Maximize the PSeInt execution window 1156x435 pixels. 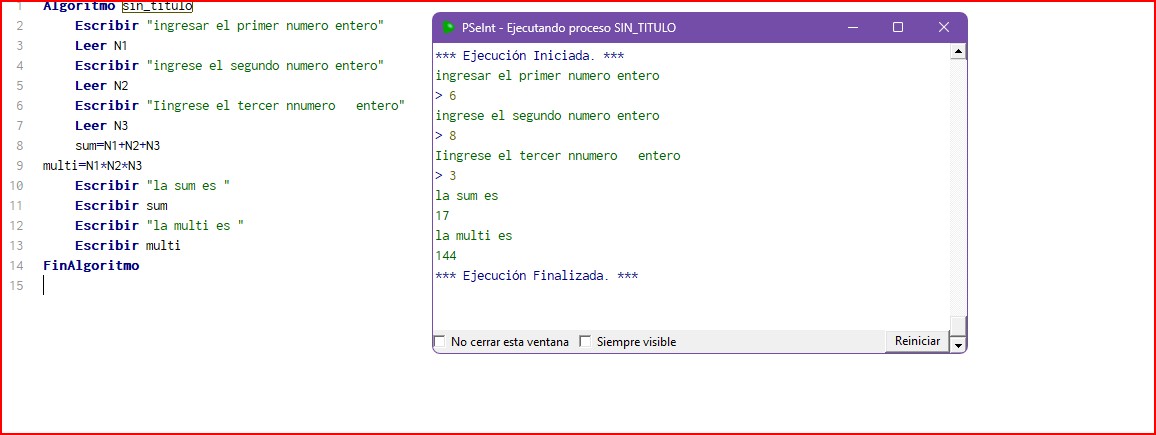point(898,28)
